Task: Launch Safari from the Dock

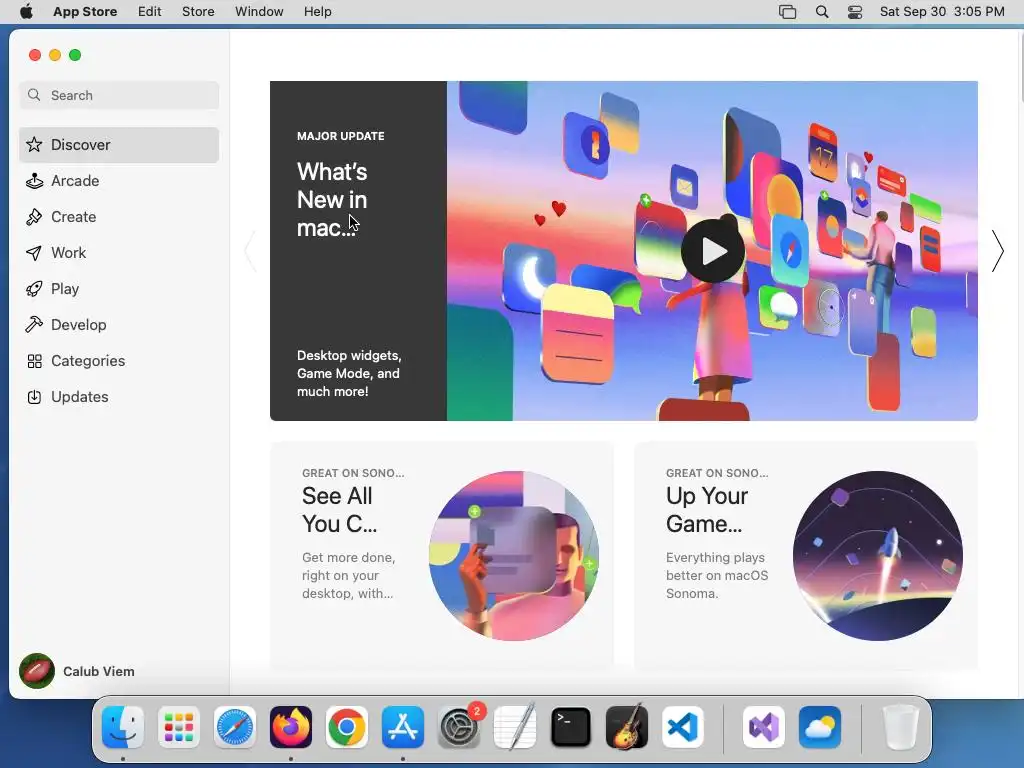Action: click(235, 727)
